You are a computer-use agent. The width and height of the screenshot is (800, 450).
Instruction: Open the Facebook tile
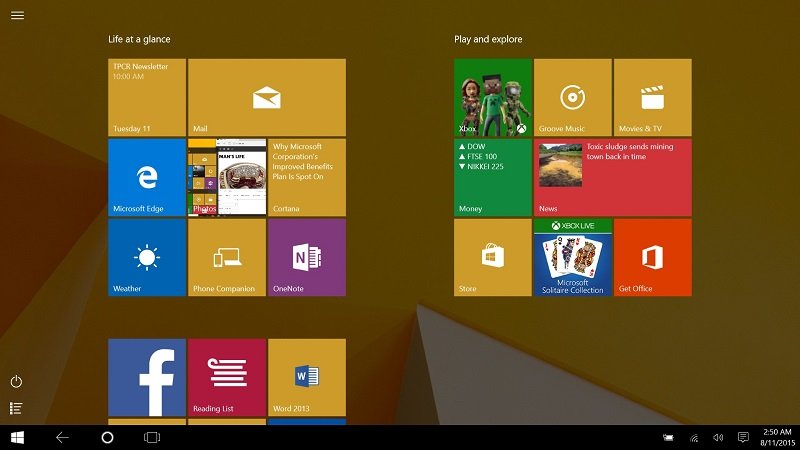pyautogui.click(x=147, y=378)
